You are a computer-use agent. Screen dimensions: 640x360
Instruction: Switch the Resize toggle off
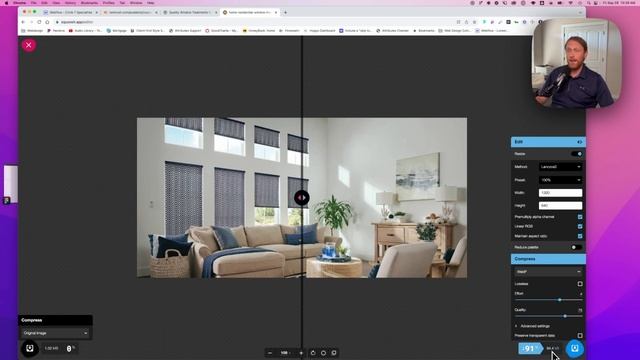point(577,154)
